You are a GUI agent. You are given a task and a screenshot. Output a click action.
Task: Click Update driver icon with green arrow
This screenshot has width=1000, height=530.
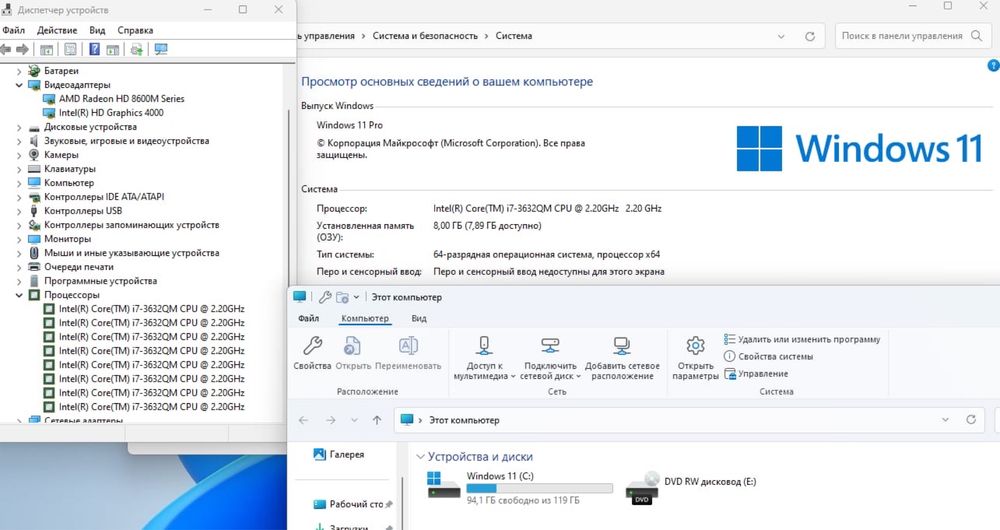pos(136,49)
